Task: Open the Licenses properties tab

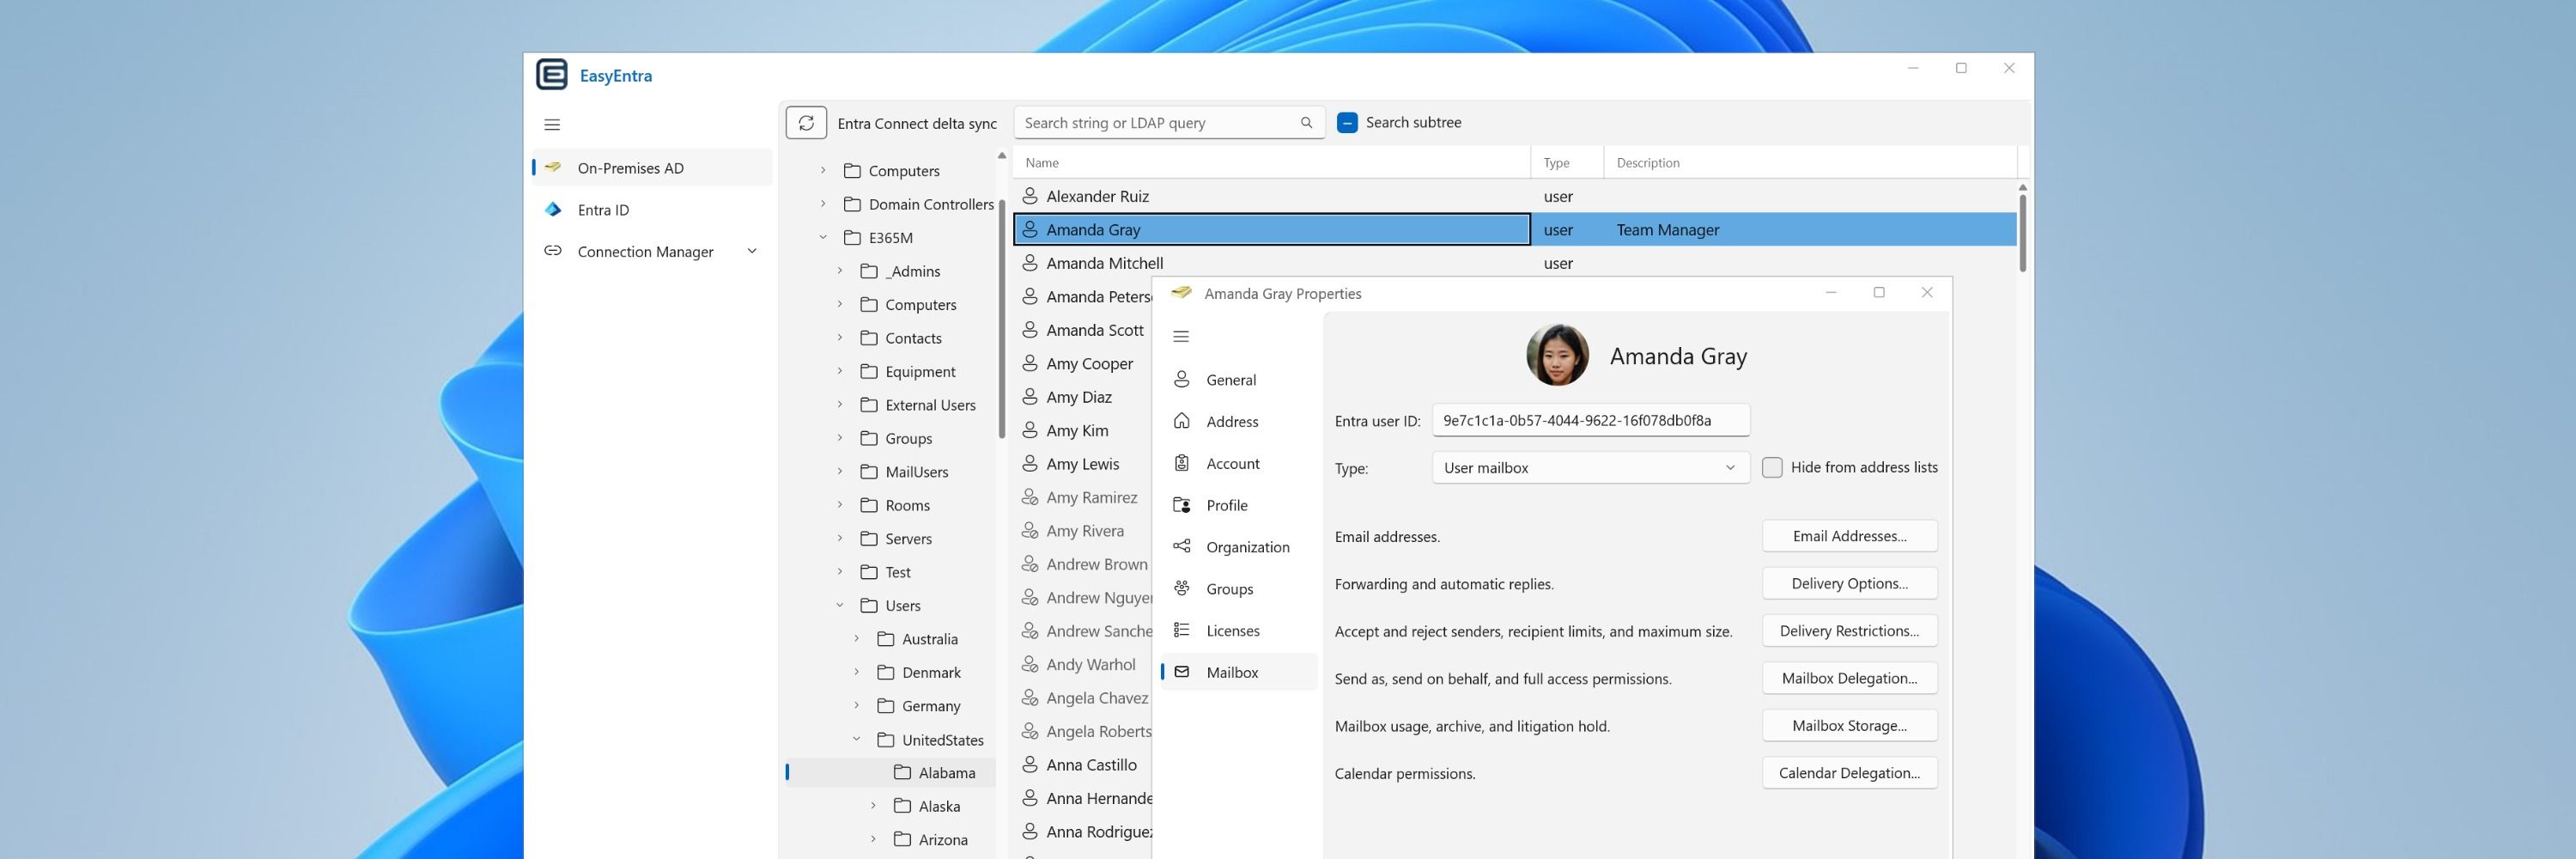Action: coord(1239,630)
